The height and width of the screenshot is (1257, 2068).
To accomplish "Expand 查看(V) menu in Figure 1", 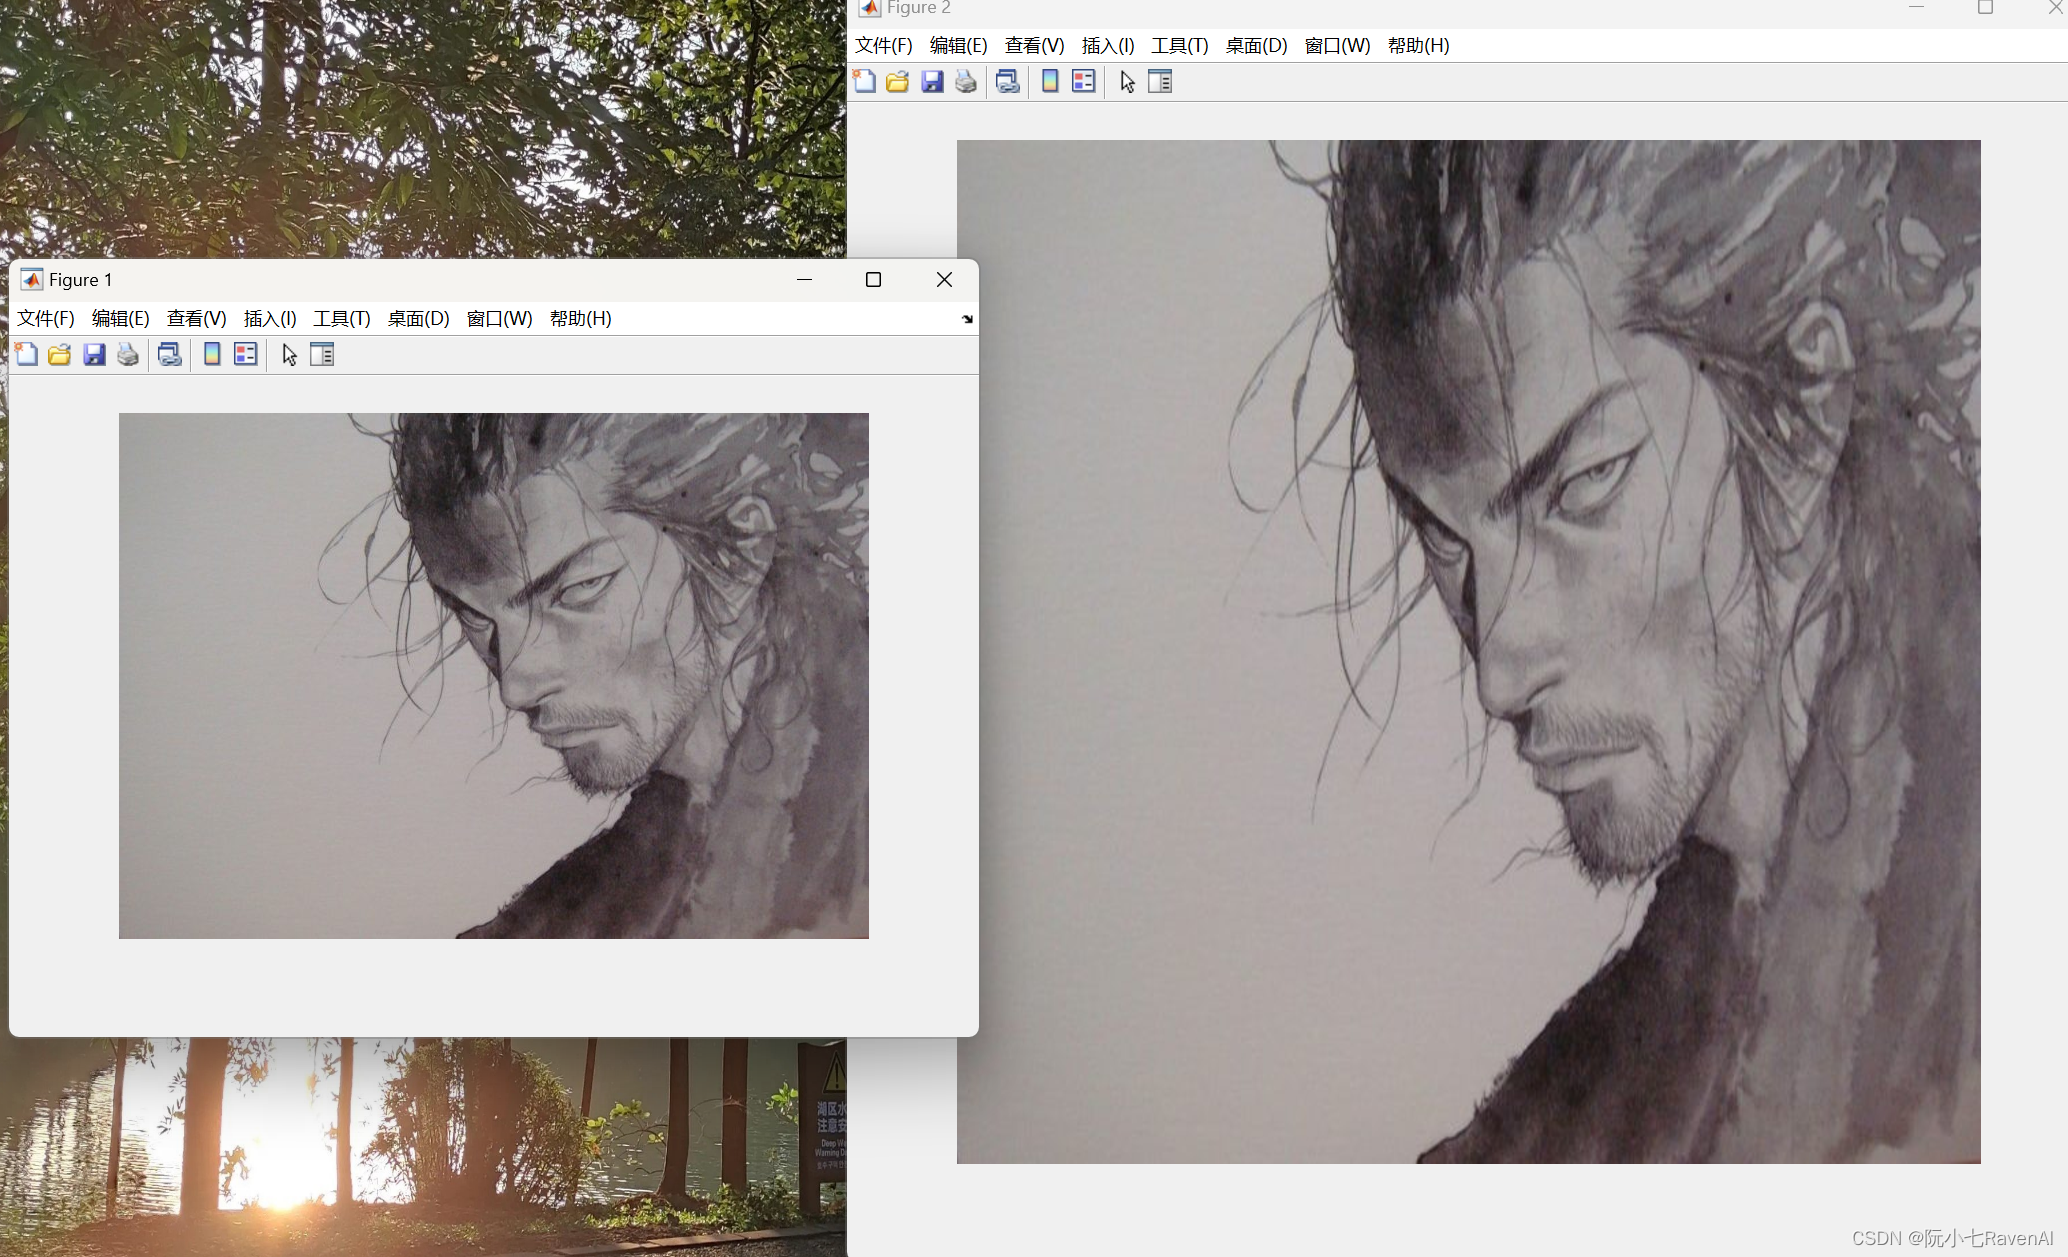I will pyautogui.click(x=196, y=318).
